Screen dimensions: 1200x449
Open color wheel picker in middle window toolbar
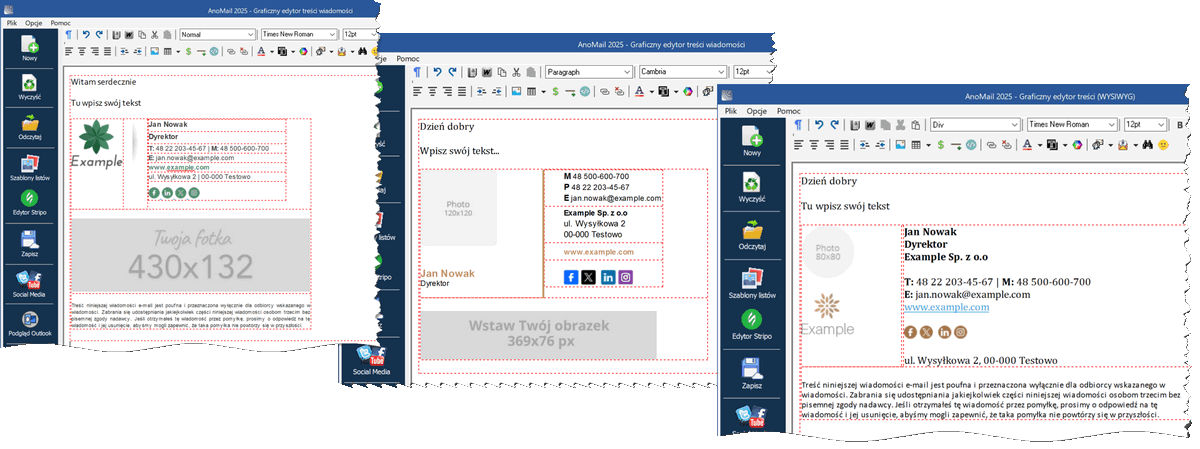(687, 91)
